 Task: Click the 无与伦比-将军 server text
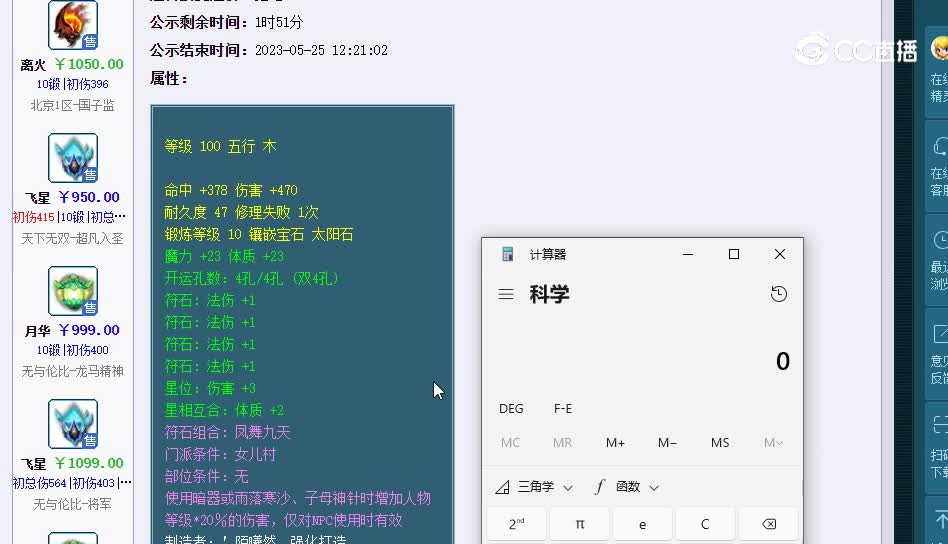73,504
